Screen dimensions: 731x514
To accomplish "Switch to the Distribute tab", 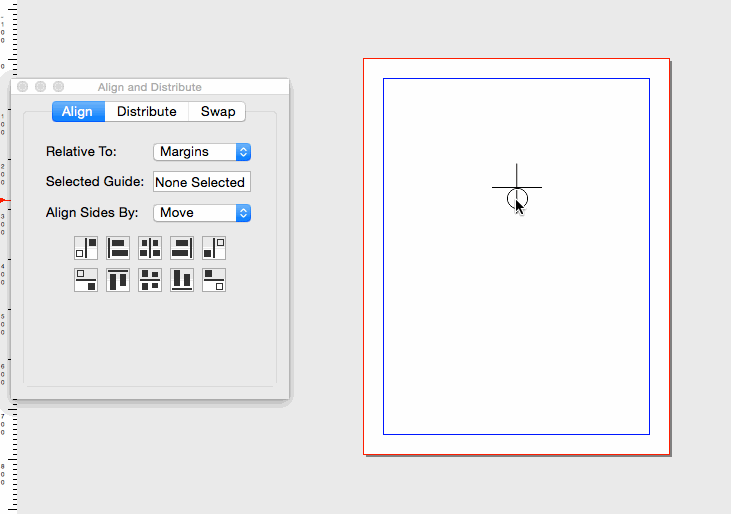I will 147,111.
